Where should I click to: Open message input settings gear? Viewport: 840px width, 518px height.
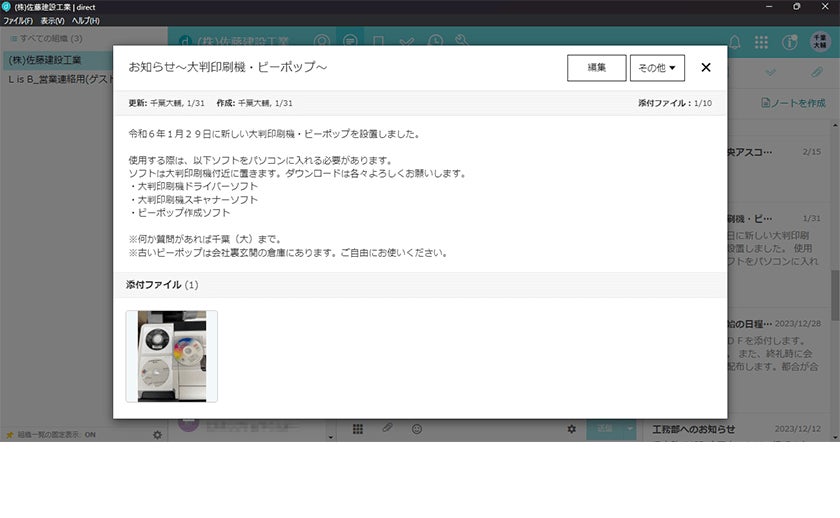click(572, 429)
